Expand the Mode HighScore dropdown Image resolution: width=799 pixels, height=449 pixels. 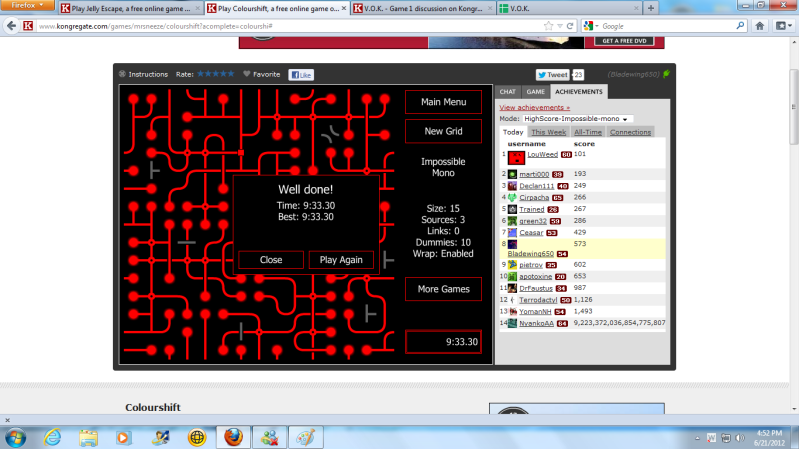[578, 119]
